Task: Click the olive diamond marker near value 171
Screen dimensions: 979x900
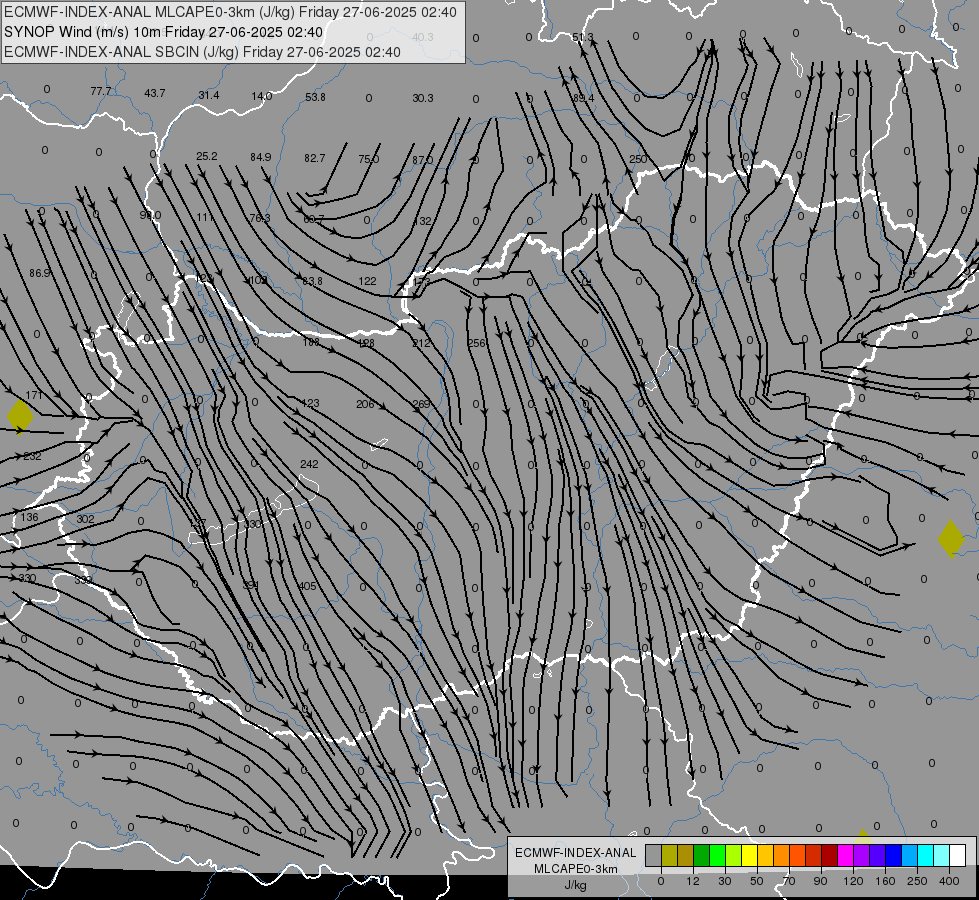Action: (x=20, y=417)
